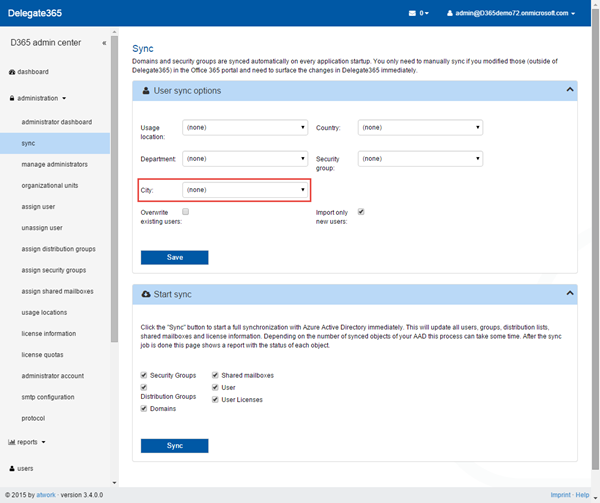Toggle the User Licenses checkbox

215,398
